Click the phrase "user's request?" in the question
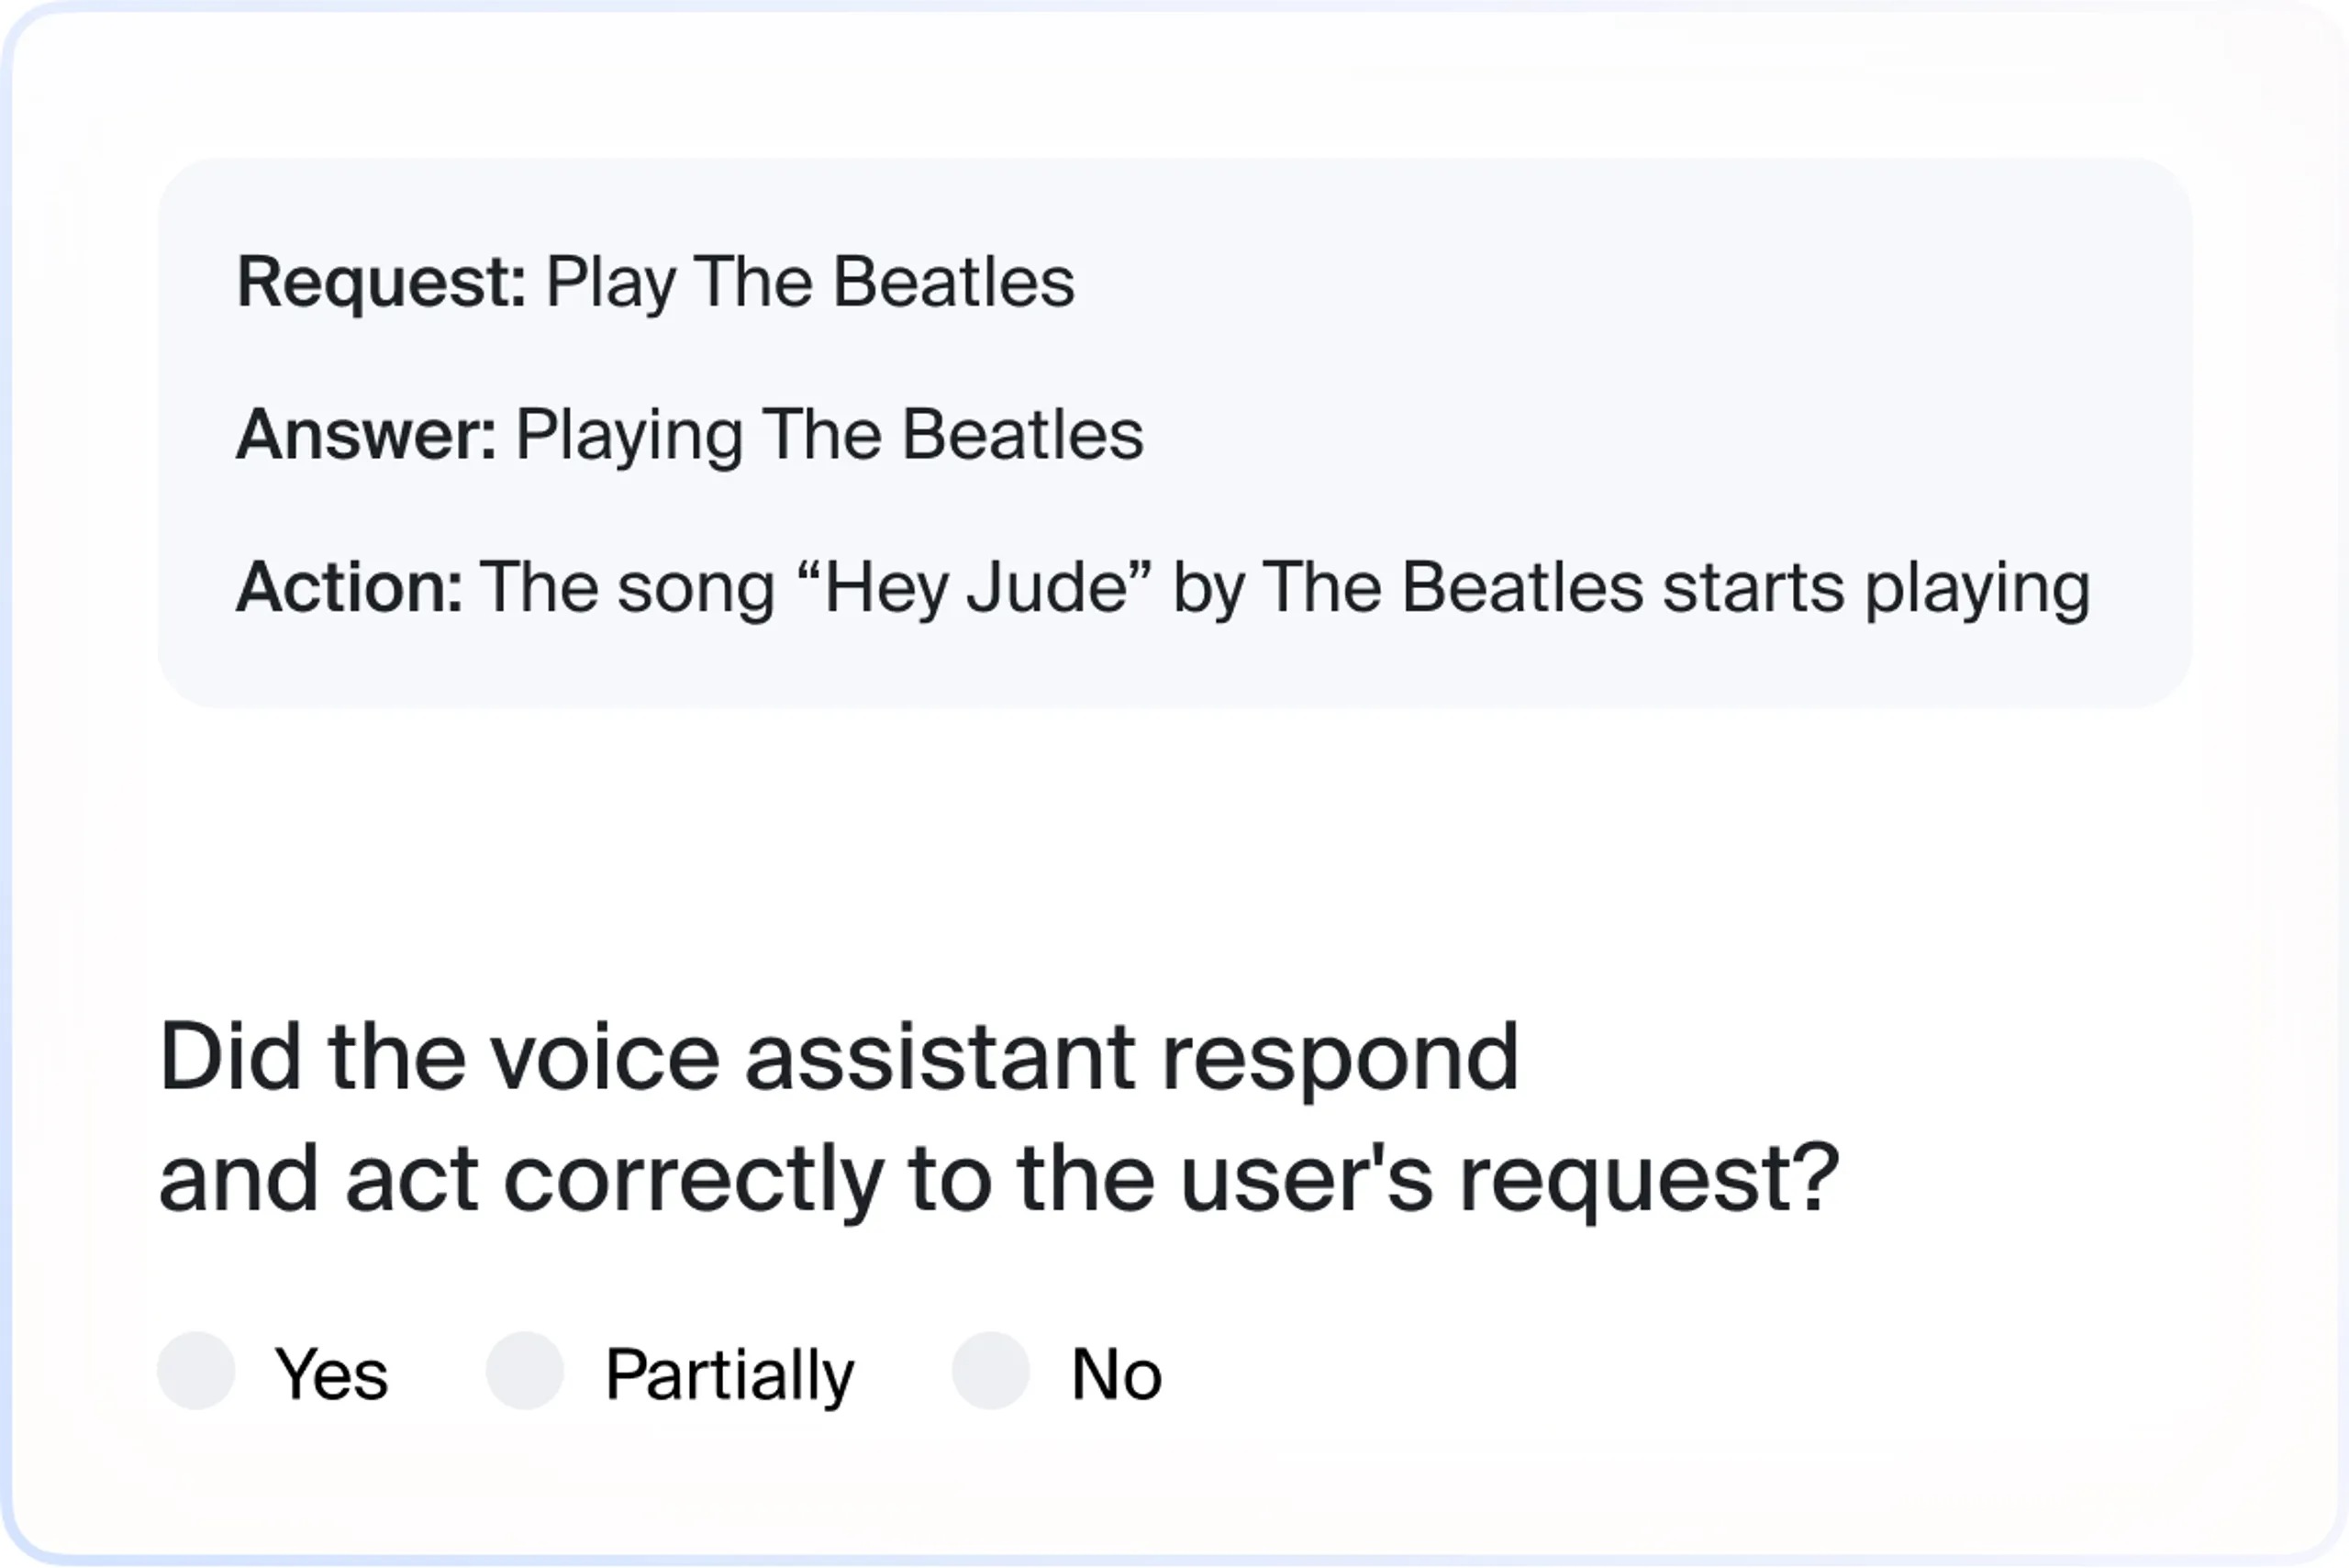This screenshot has height=1568, width=2349. click(1509, 1181)
